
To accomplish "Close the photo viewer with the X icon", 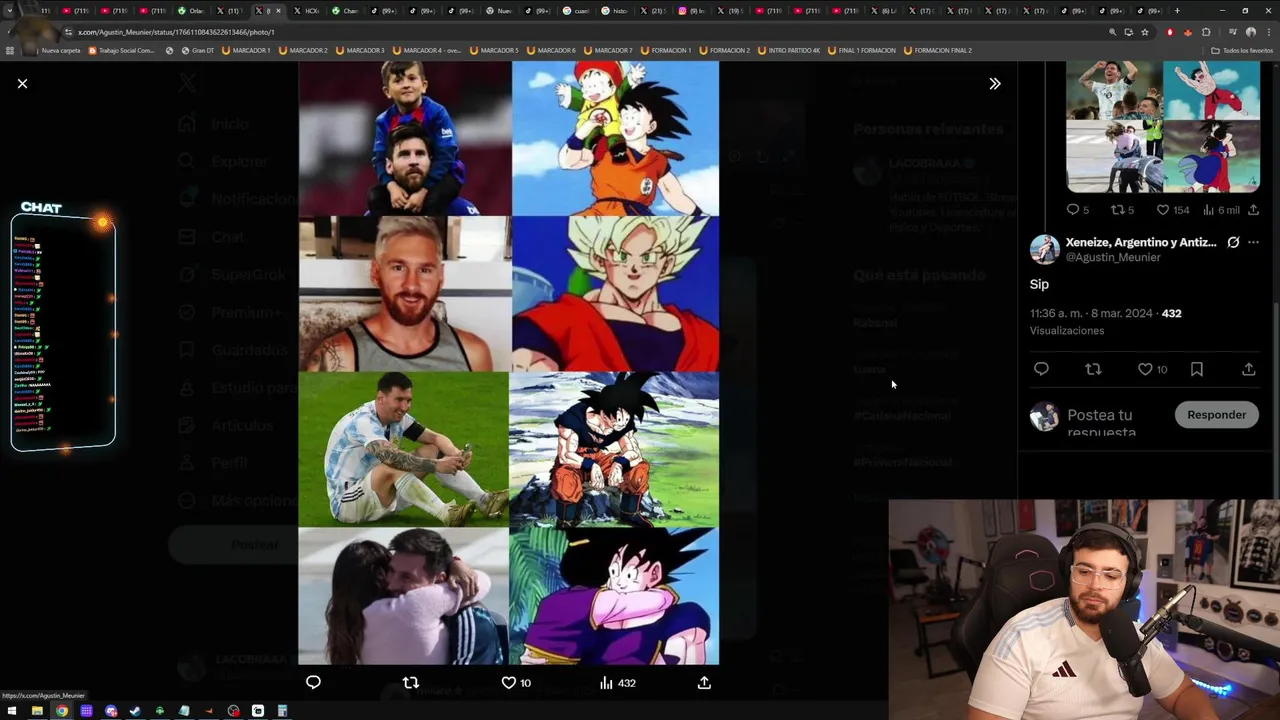I will pos(22,84).
